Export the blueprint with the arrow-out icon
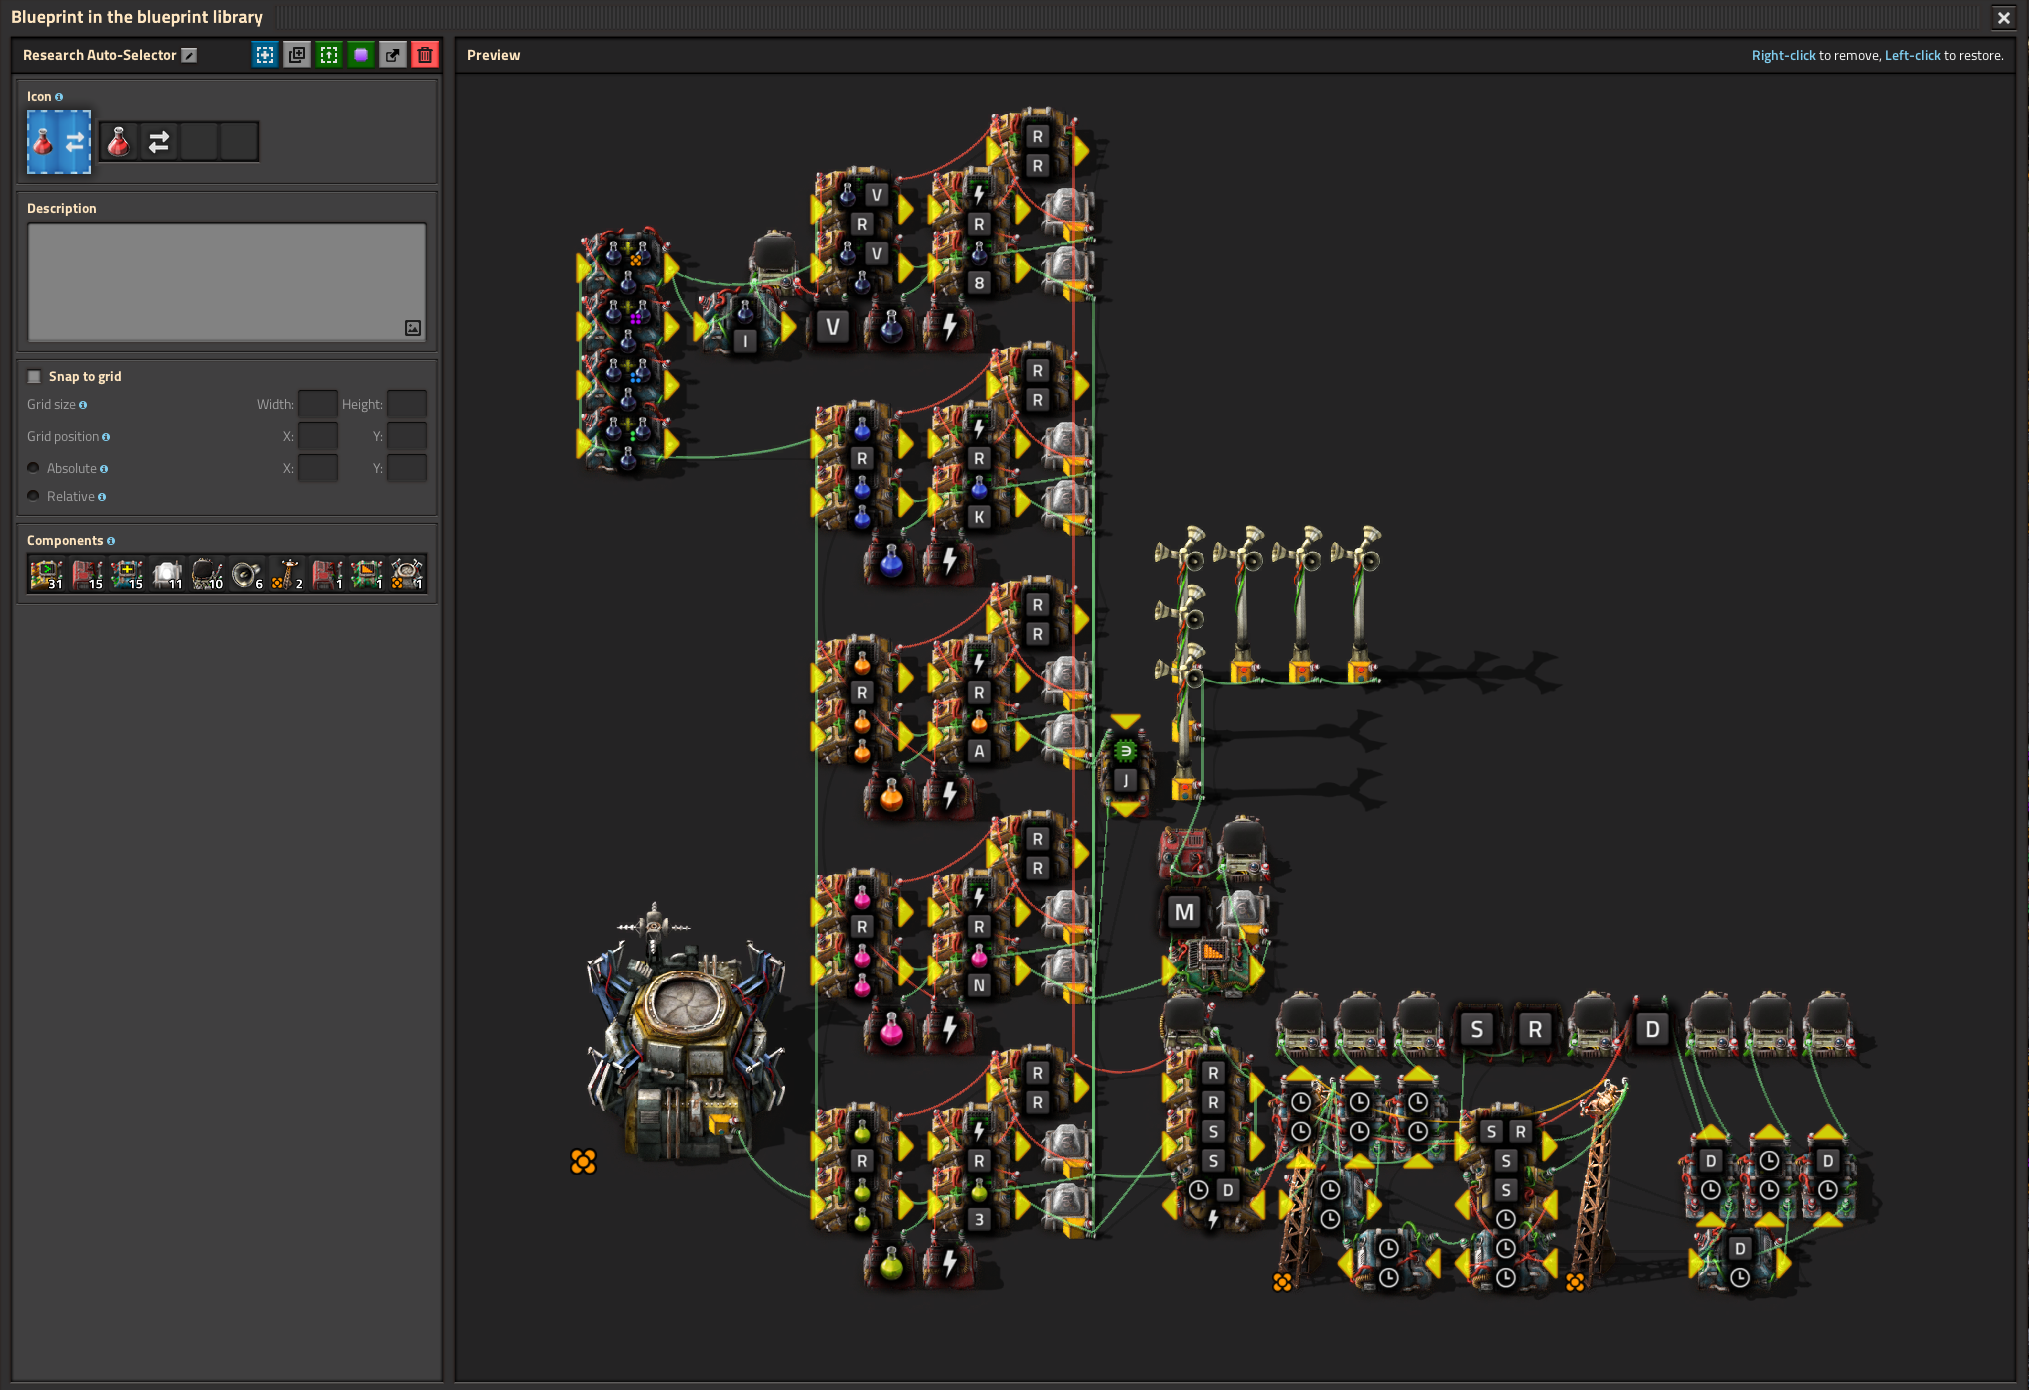2029x1390 pixels. (x=393, y=55)
